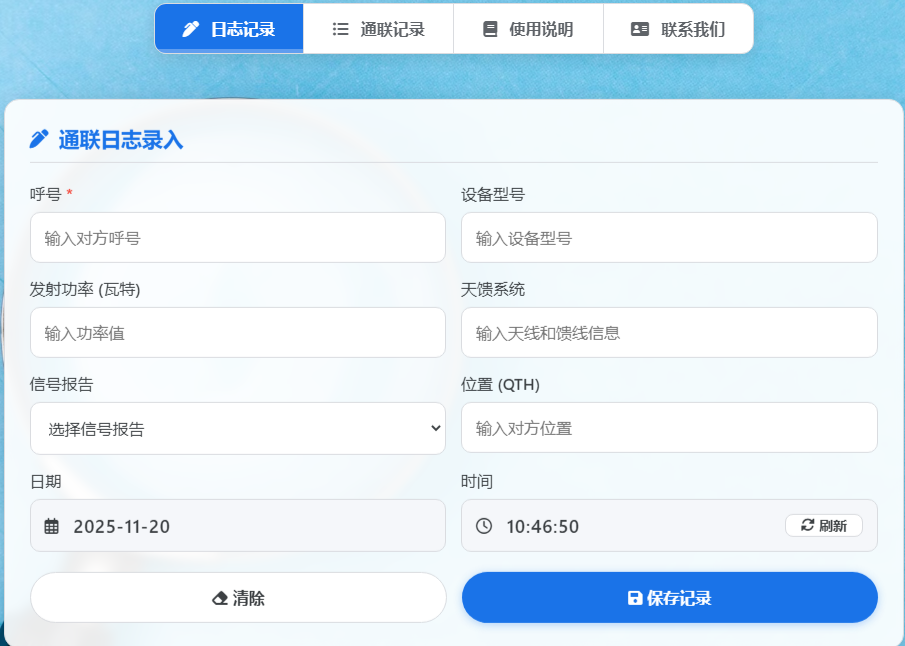Click the clock icon in the 时间 field

click(x=485, y=525)
